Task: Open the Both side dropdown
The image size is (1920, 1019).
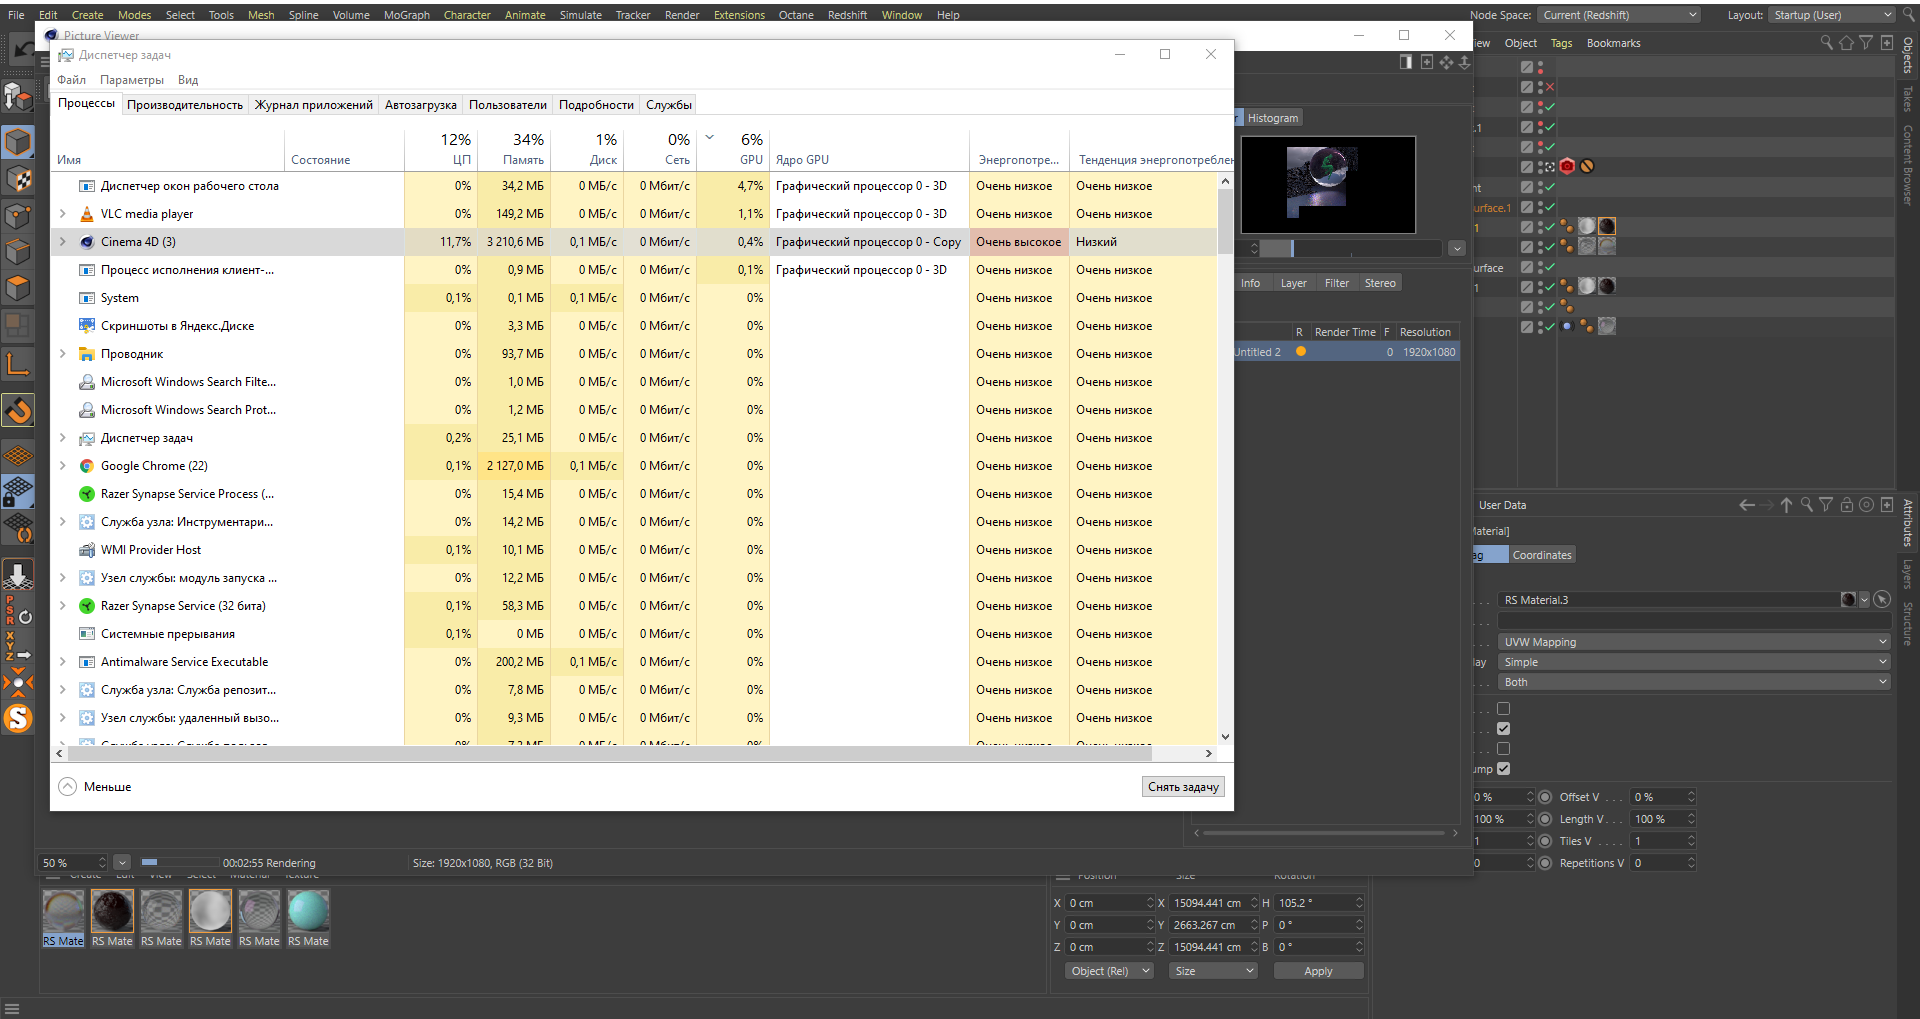Action: [x=1694, y=682]
